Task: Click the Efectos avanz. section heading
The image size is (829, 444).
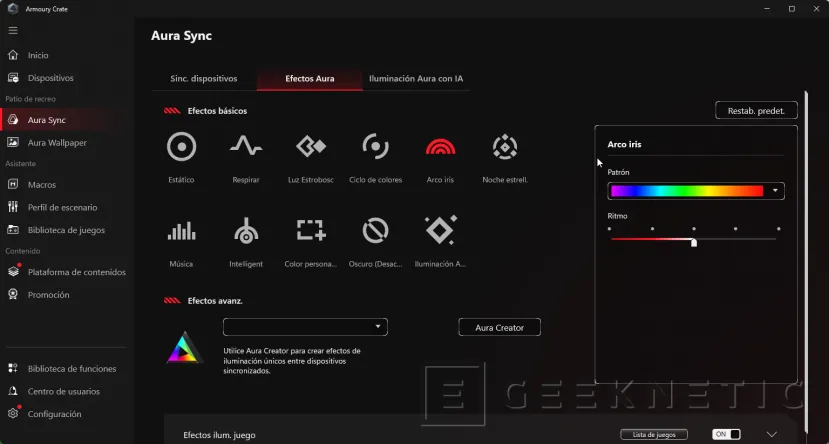Action: pyautogui.click(x=215, y=301)
